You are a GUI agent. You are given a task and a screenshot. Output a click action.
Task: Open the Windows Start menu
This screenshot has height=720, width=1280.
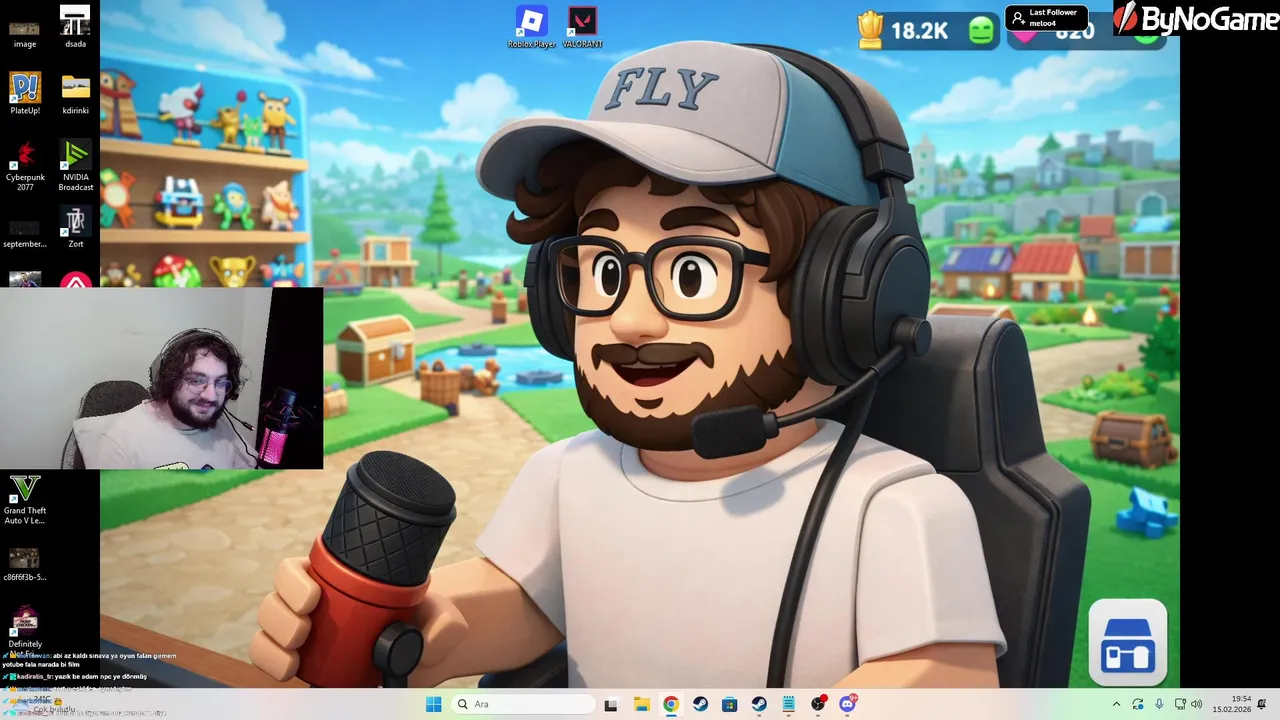click(433, 704)
